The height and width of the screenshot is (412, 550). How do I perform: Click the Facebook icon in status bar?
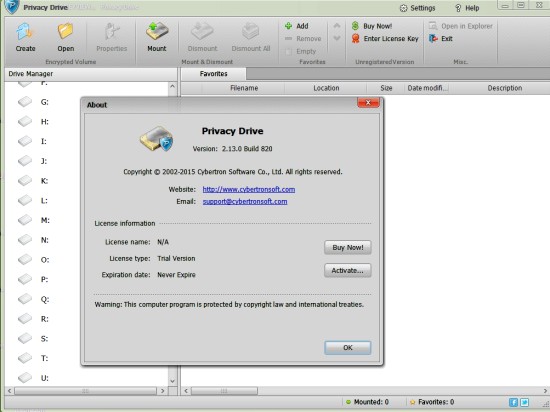(513, 402)
